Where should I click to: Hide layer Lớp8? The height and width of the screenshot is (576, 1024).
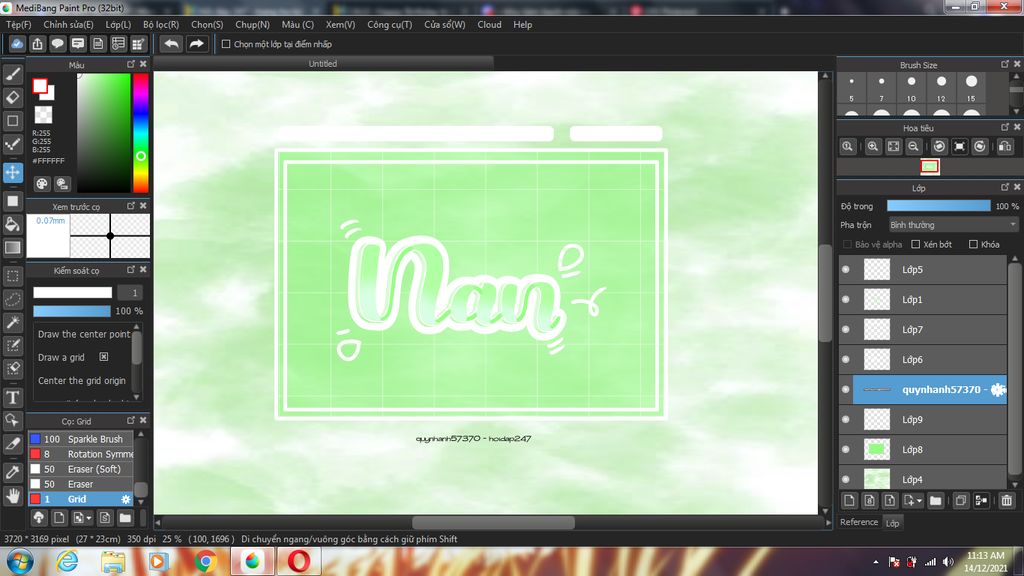tap(846, 449)
